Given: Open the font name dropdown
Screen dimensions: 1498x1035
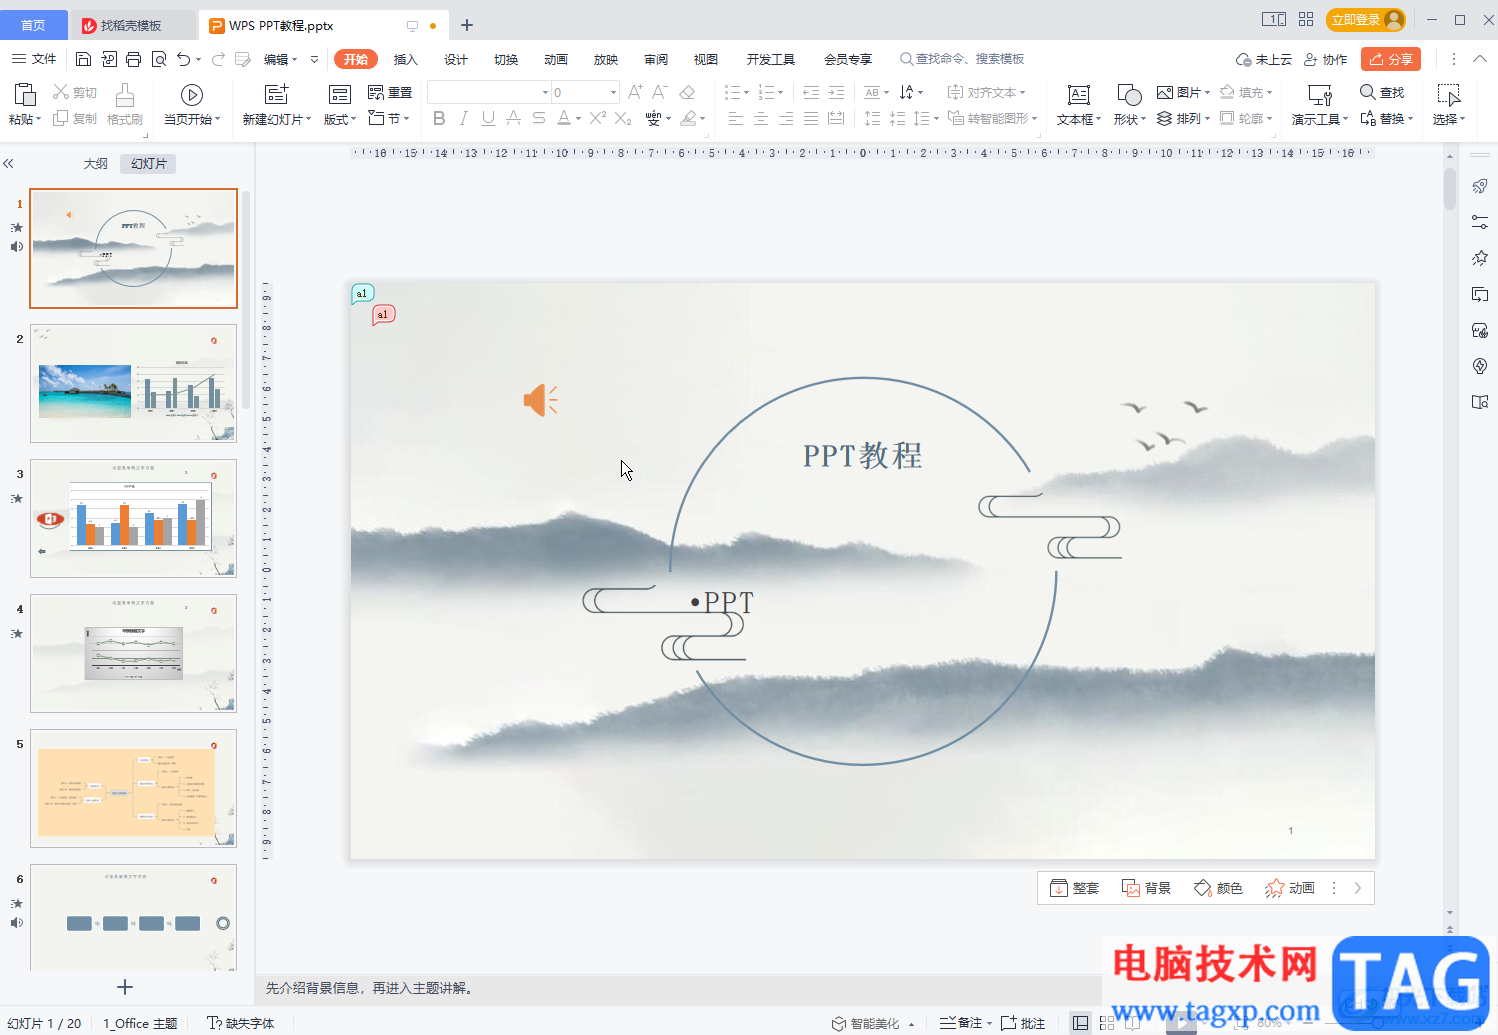Looking at the screenshot, I should [545, 92].
